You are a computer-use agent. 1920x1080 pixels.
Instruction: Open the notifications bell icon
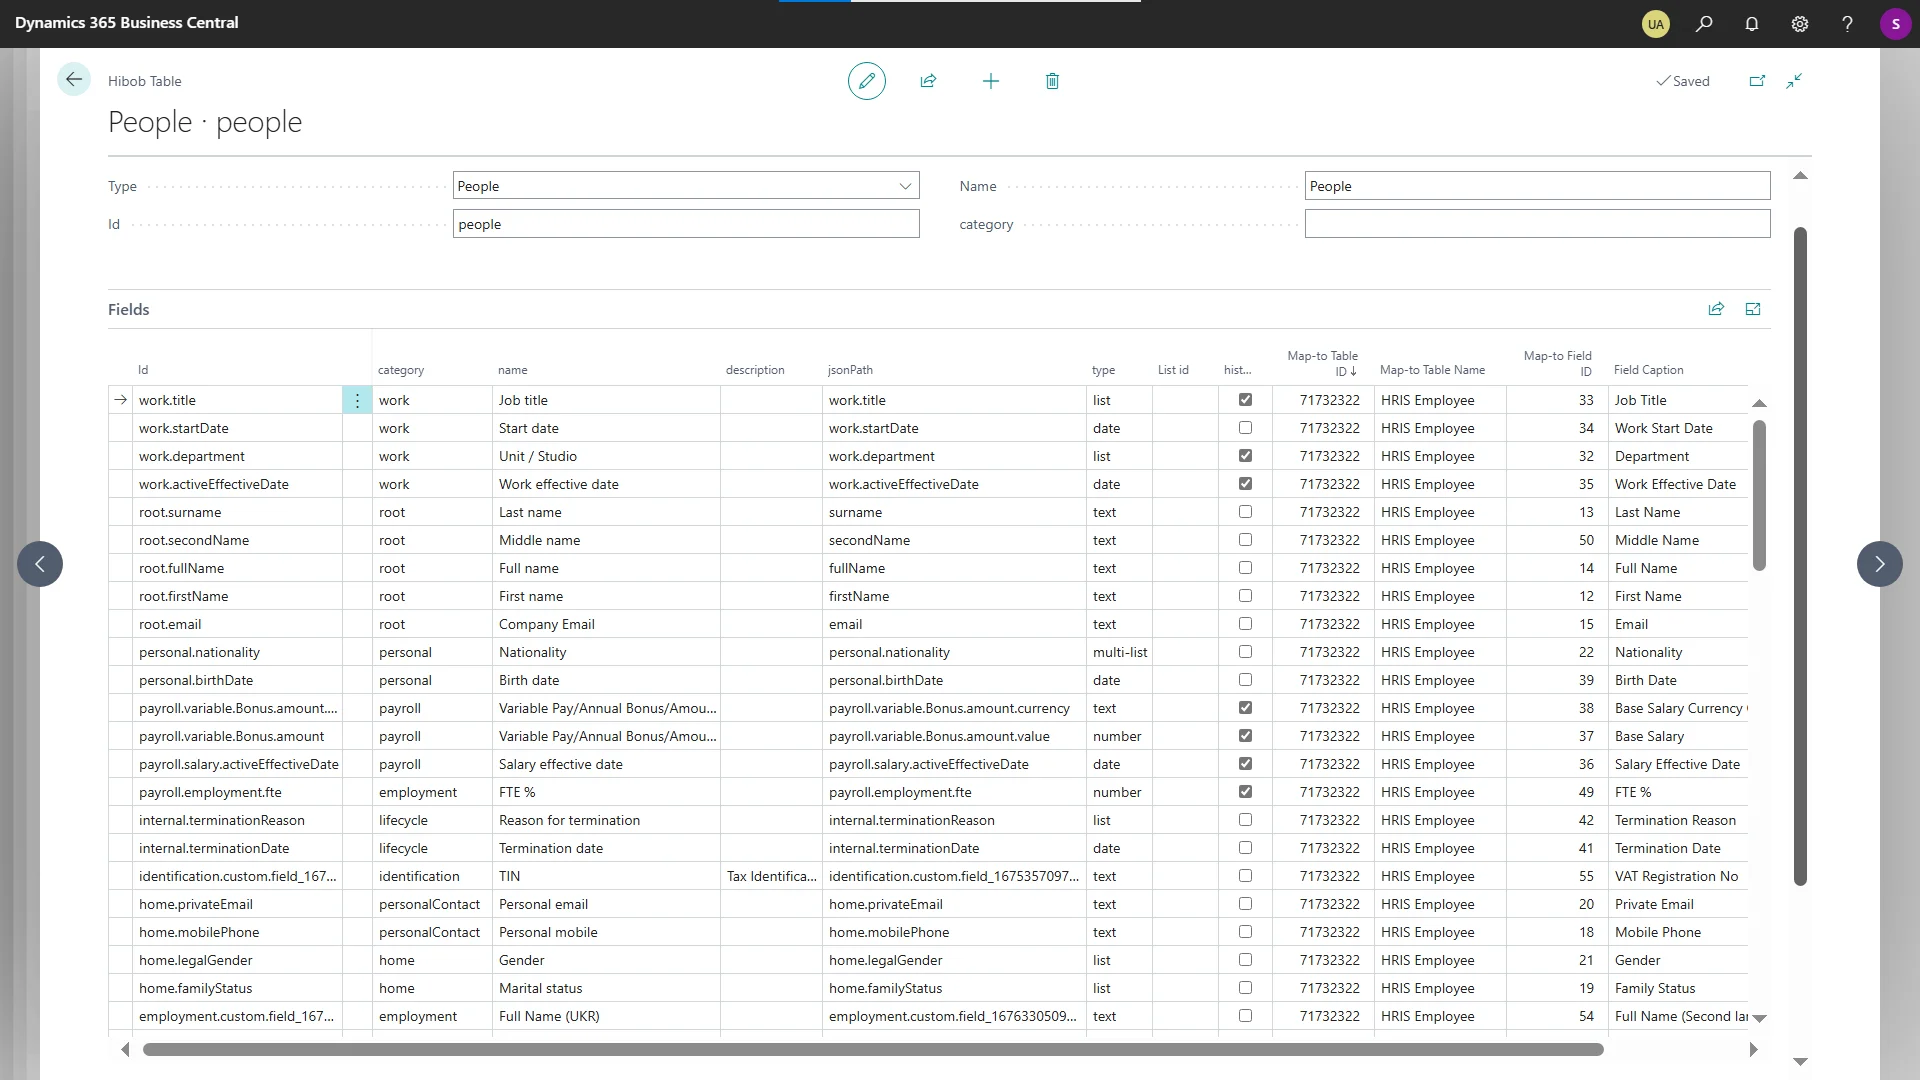click(1751, 24)
